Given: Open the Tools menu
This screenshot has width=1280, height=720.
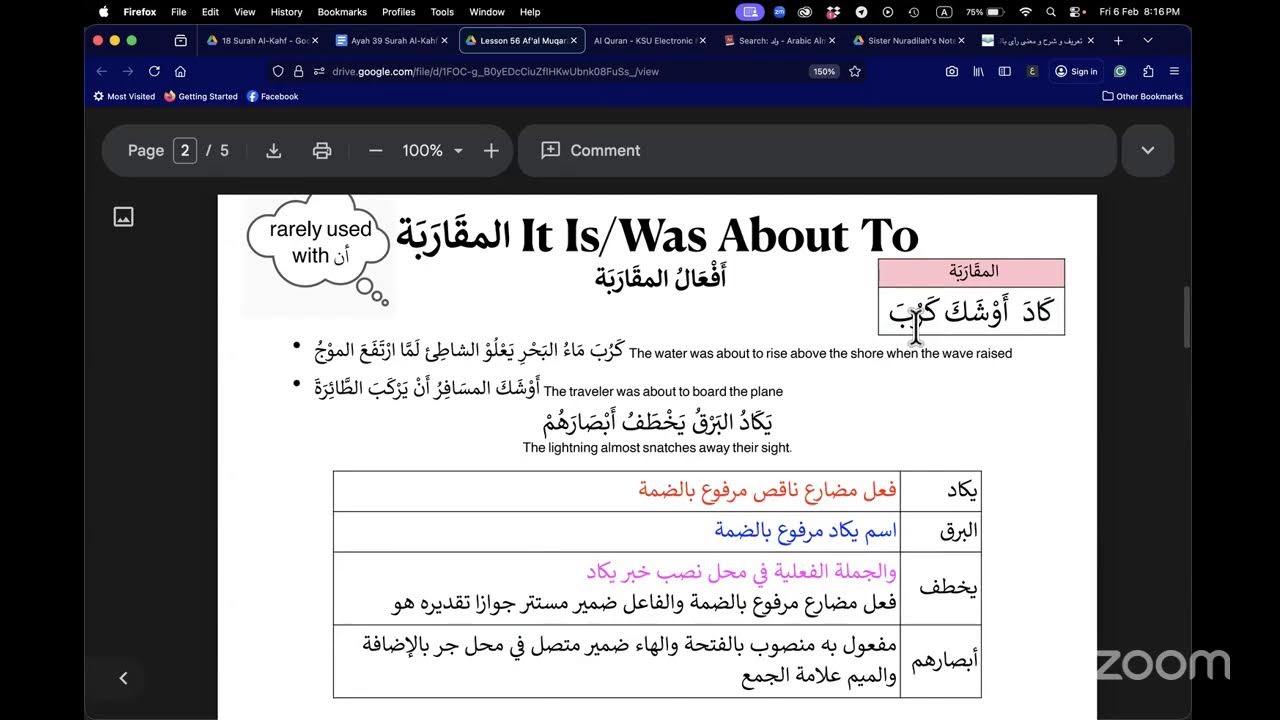Looking at the screenshot, I should pos(442,12).
